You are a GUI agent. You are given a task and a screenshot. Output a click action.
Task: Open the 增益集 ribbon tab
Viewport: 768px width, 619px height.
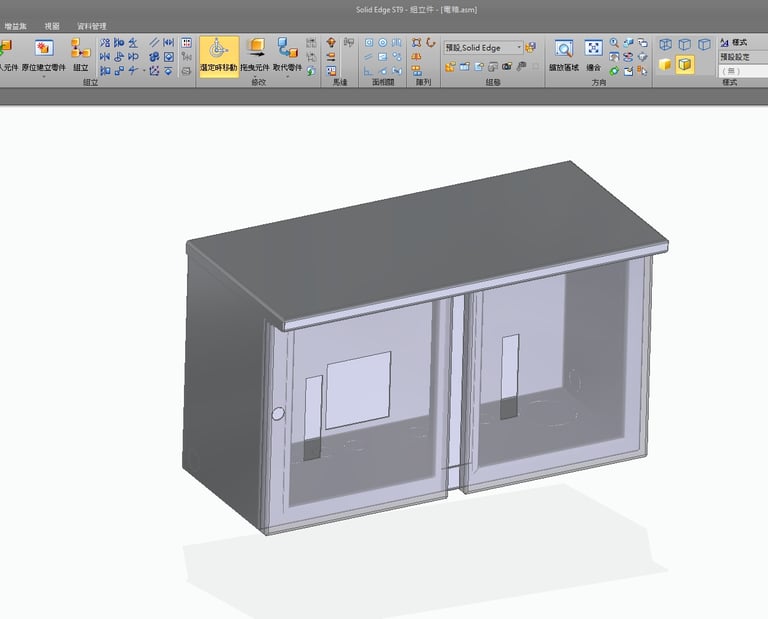click(x=15, y=26)
